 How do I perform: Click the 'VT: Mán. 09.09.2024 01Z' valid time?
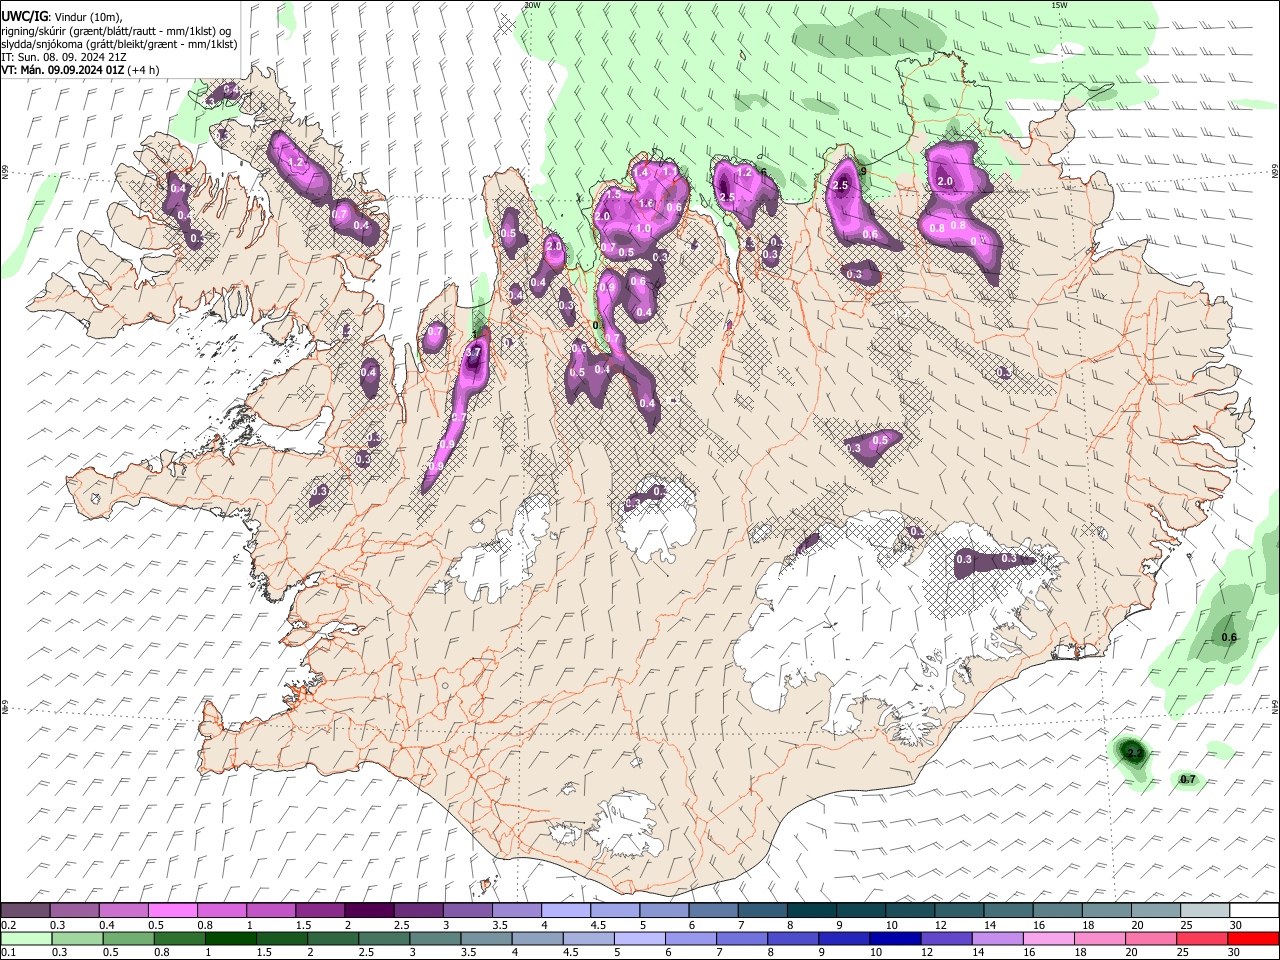coord(63,70)
